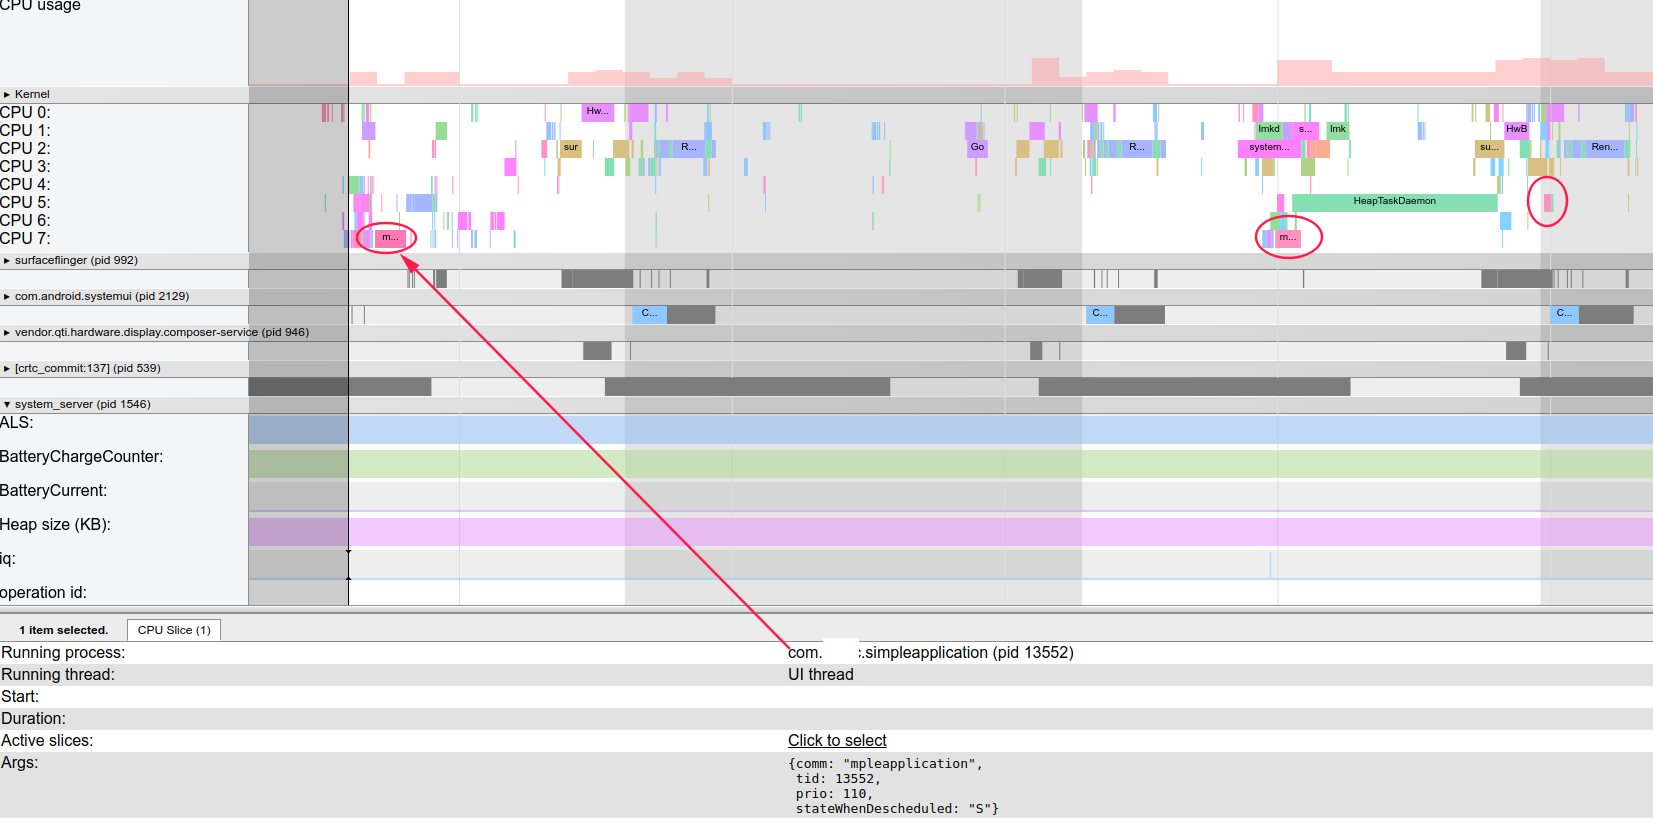Expand the [crtc_commit:137] (pid 539) row
1653x836 pixels.
point(7,369)
